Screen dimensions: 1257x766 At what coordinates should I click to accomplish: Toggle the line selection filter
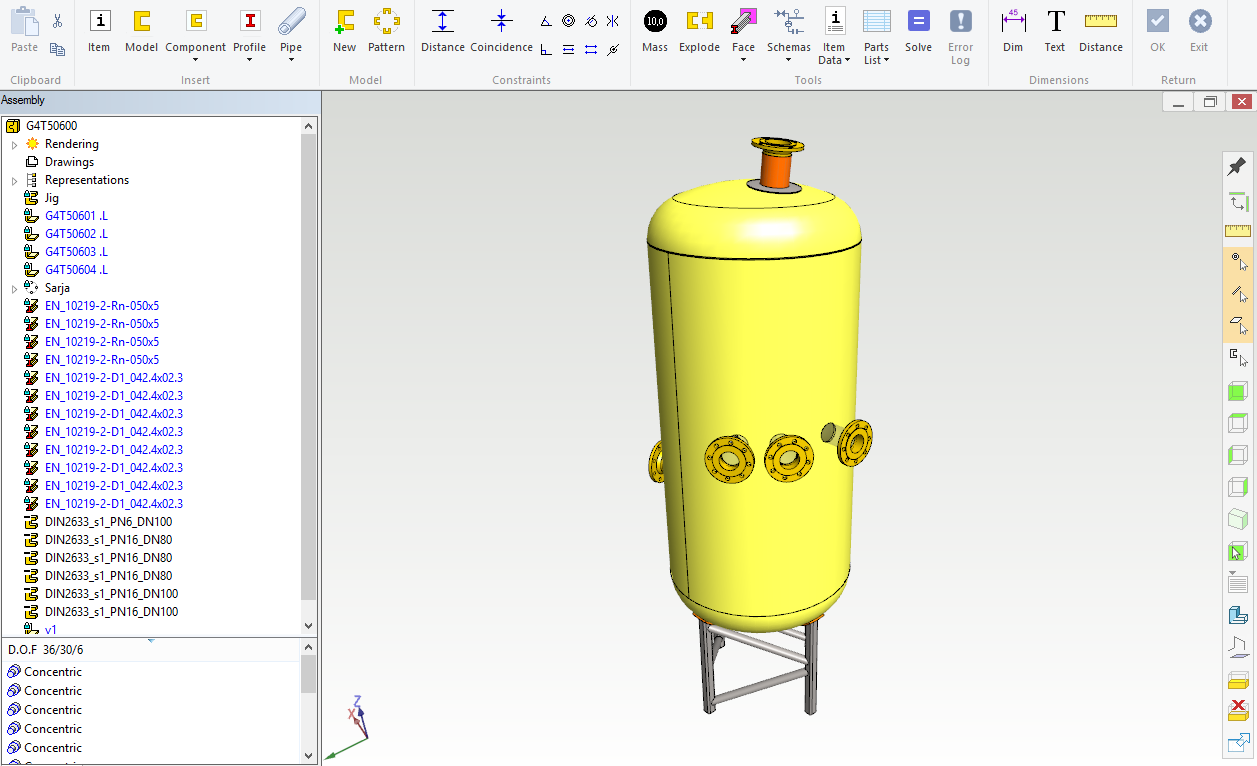(1238, 294)
